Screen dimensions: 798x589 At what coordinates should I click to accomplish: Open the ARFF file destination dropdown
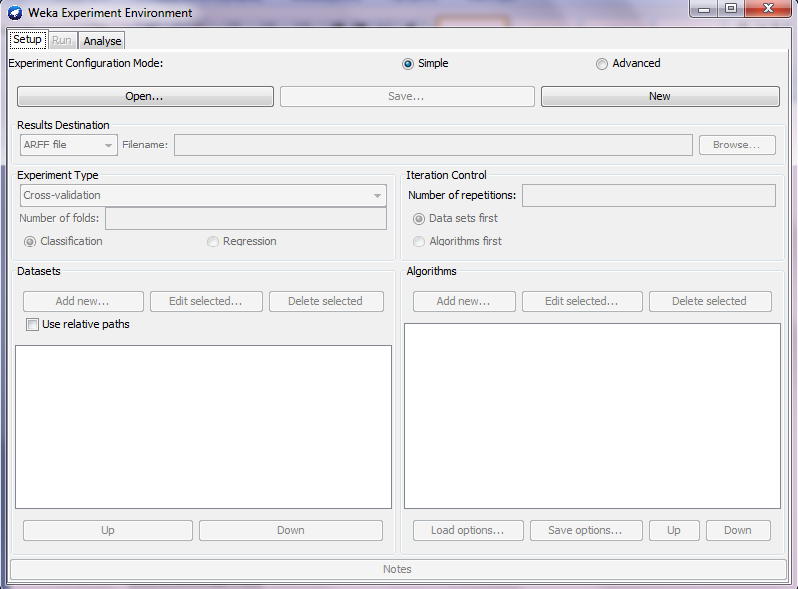coord(69,145)
